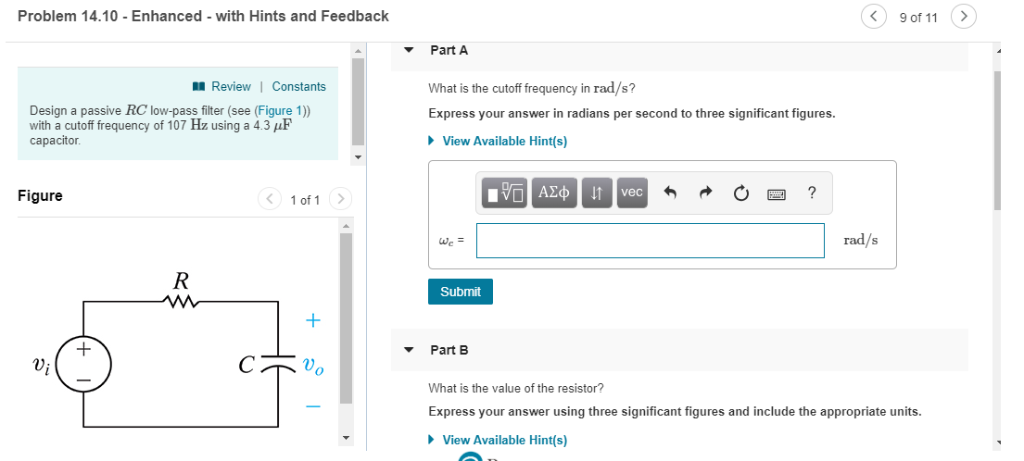This screenshot has width=1024, height=461.
Task: Click the Review book icon
Action: click(x=199, y=86)
